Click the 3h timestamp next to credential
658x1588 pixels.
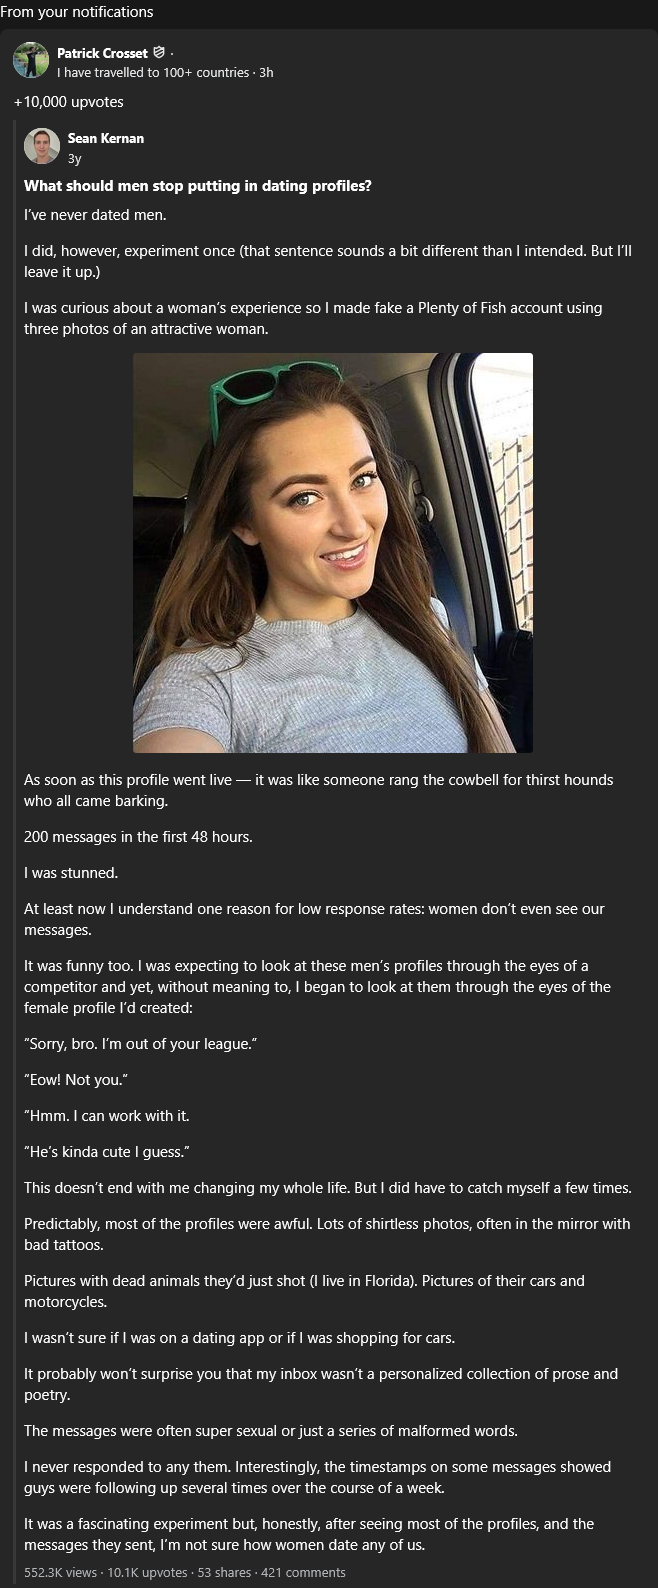pos(266,72)
